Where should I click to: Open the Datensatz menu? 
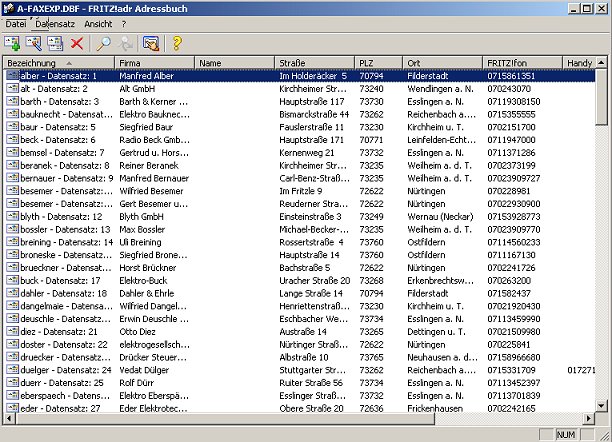pyautogui.click(x=55, y=24)
